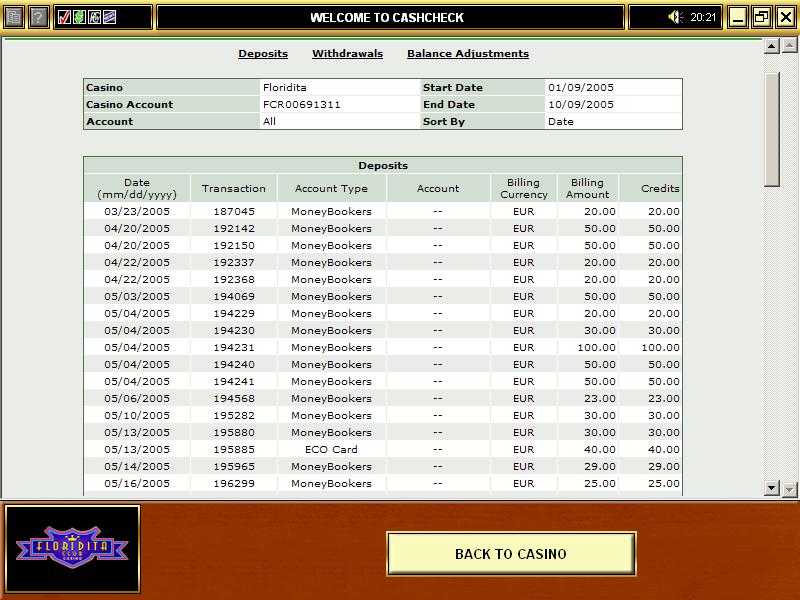Jump to the Withdrawals section
This screenshot has width=800, height=600.
(x=347, y=54)
